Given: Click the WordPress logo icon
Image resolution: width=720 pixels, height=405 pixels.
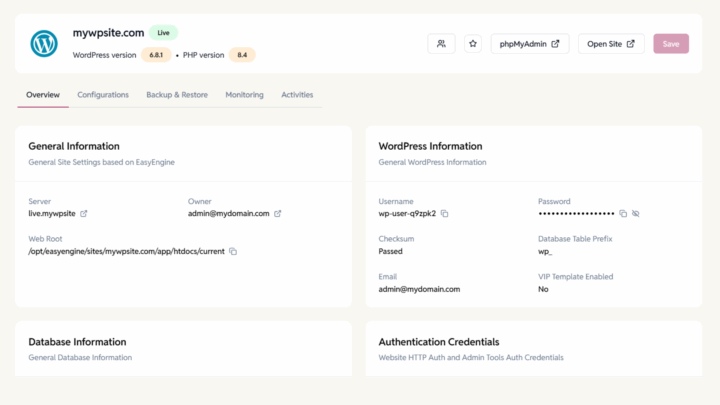Looking at the screenshot, I should (x=44, y=44).
